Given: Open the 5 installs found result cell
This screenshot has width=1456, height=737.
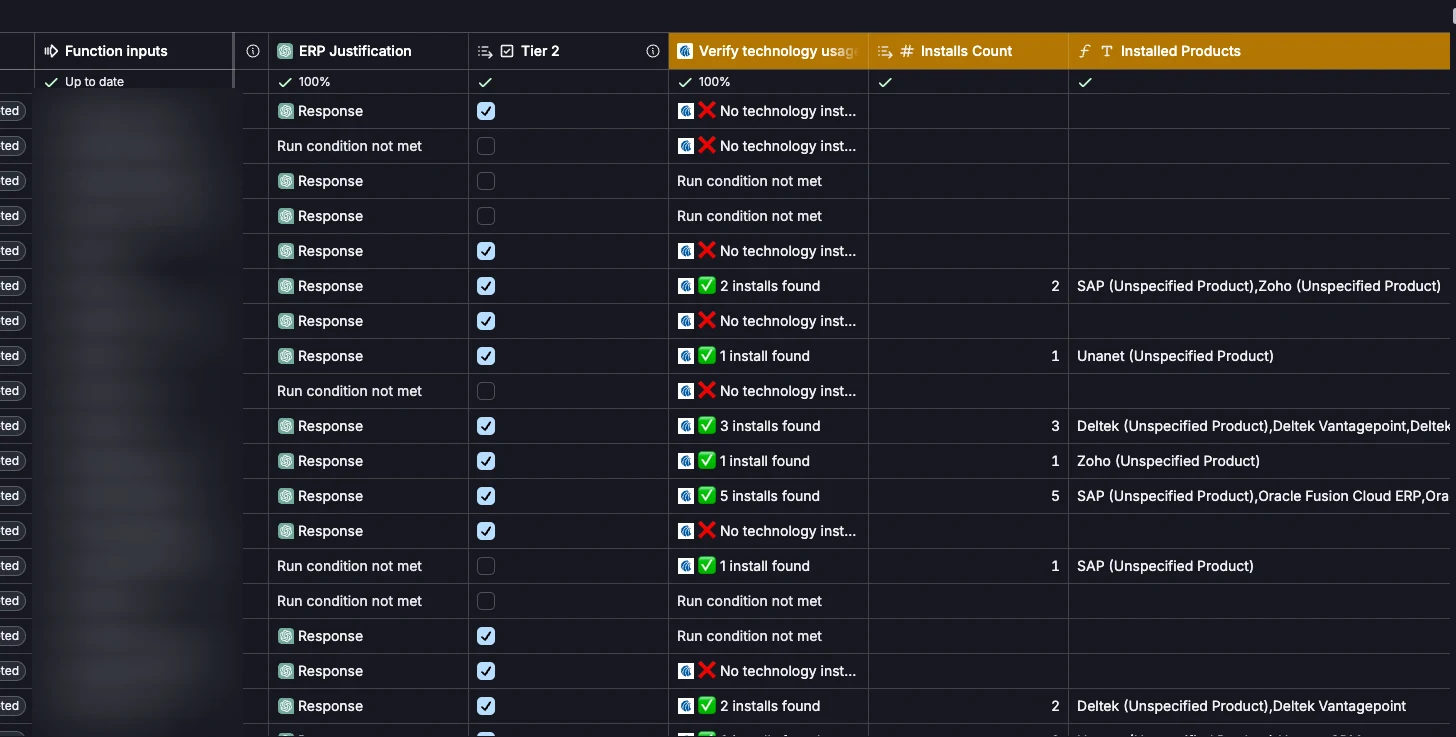Looking at the screenshot, I should point(768,496).
